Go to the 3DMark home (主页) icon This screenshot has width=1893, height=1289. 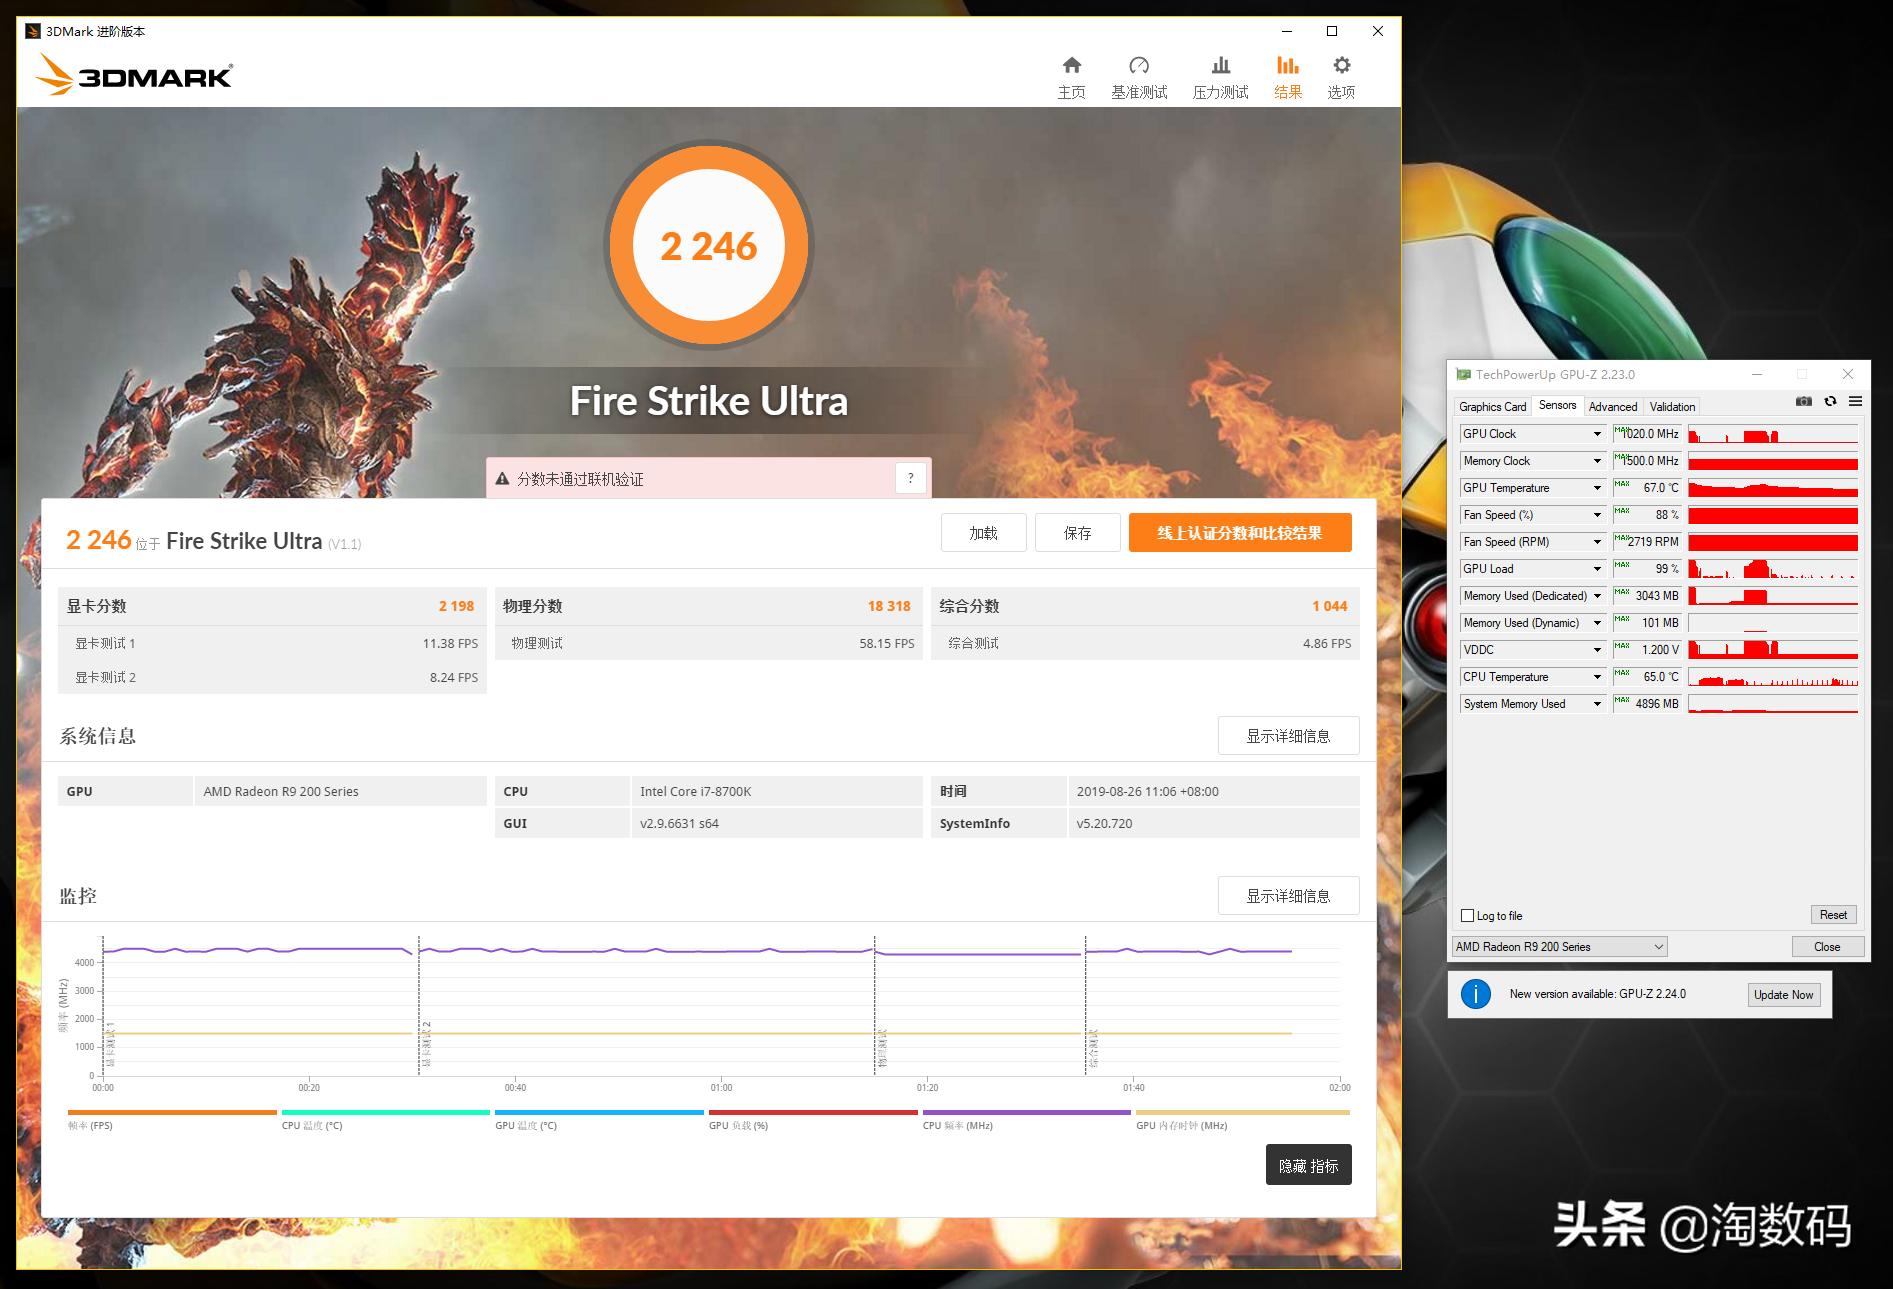(x=1071, y=66)
